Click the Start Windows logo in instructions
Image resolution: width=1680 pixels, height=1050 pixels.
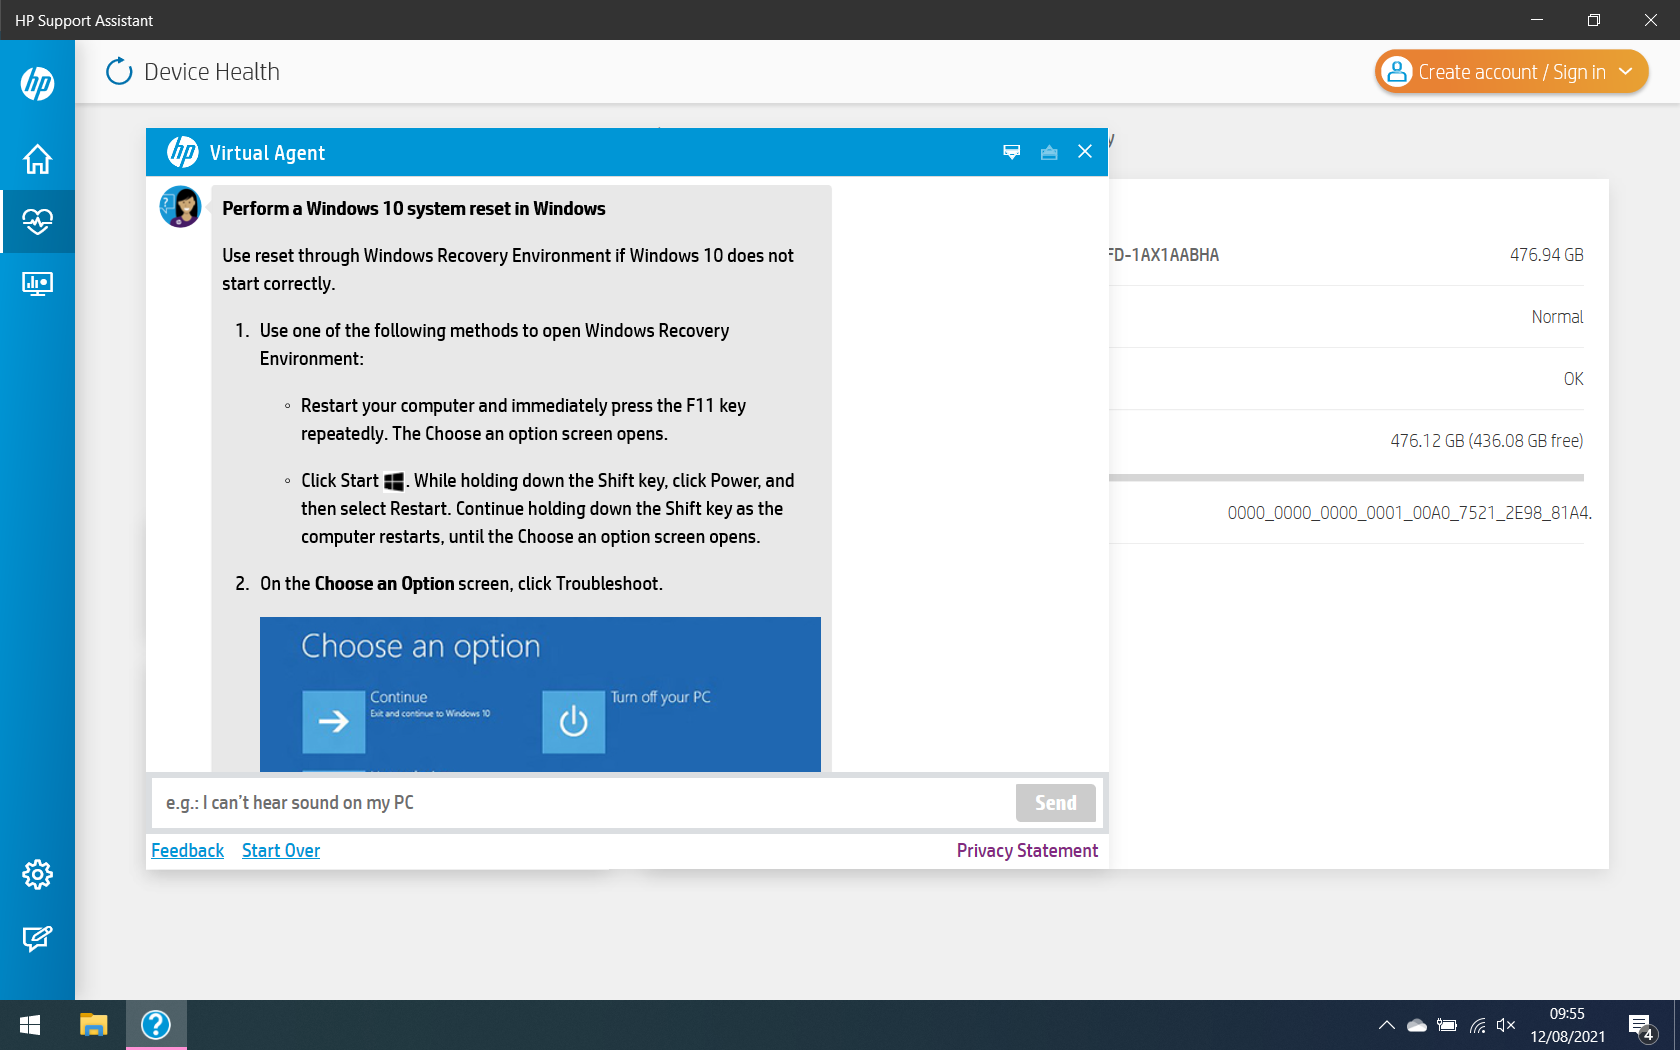click(x=394, y=482)
